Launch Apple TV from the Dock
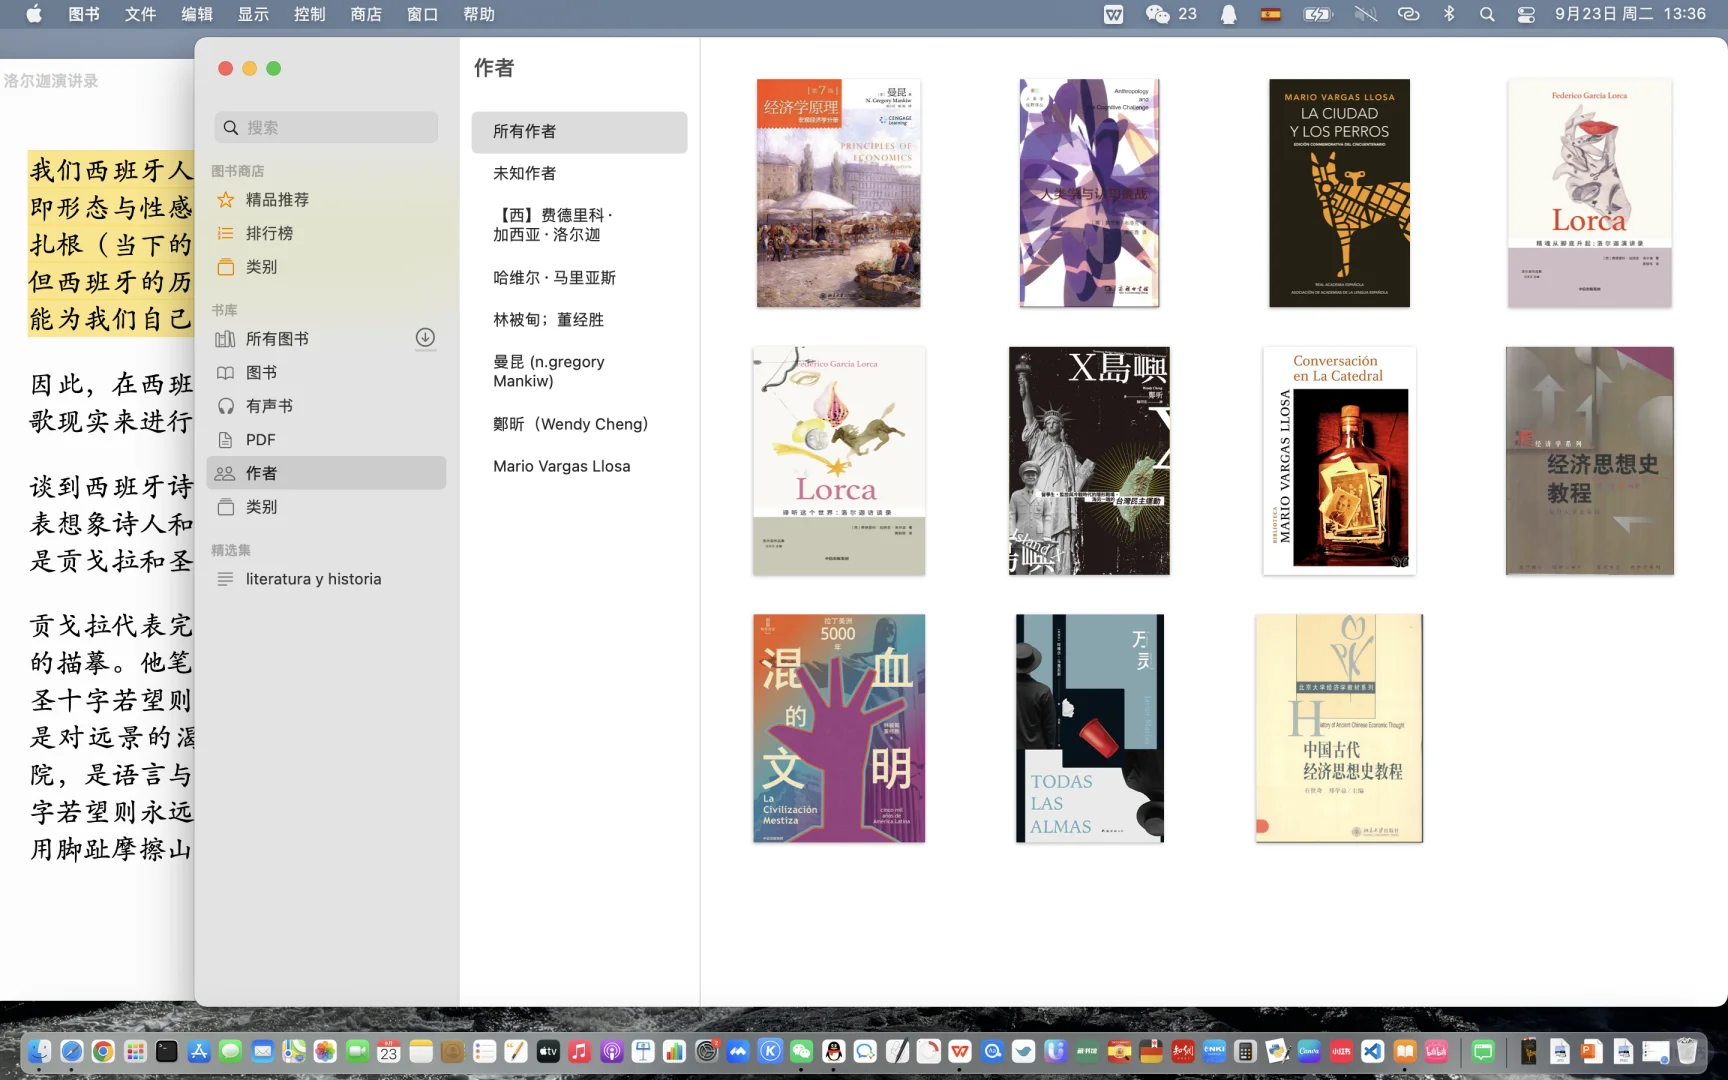The width and height of the screenshot is (1728, 1080). [548, 1051]
